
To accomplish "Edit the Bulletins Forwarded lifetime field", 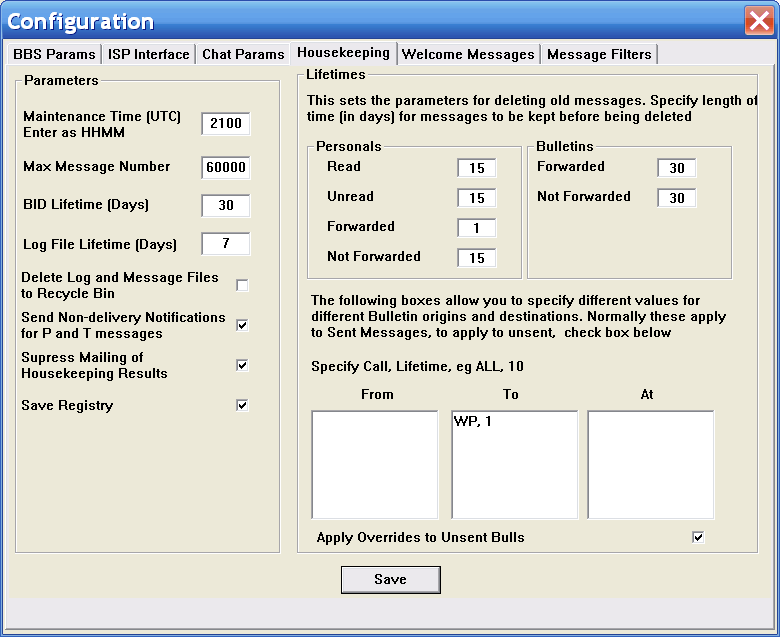I will pyautogui.click(x=677, y=168).
